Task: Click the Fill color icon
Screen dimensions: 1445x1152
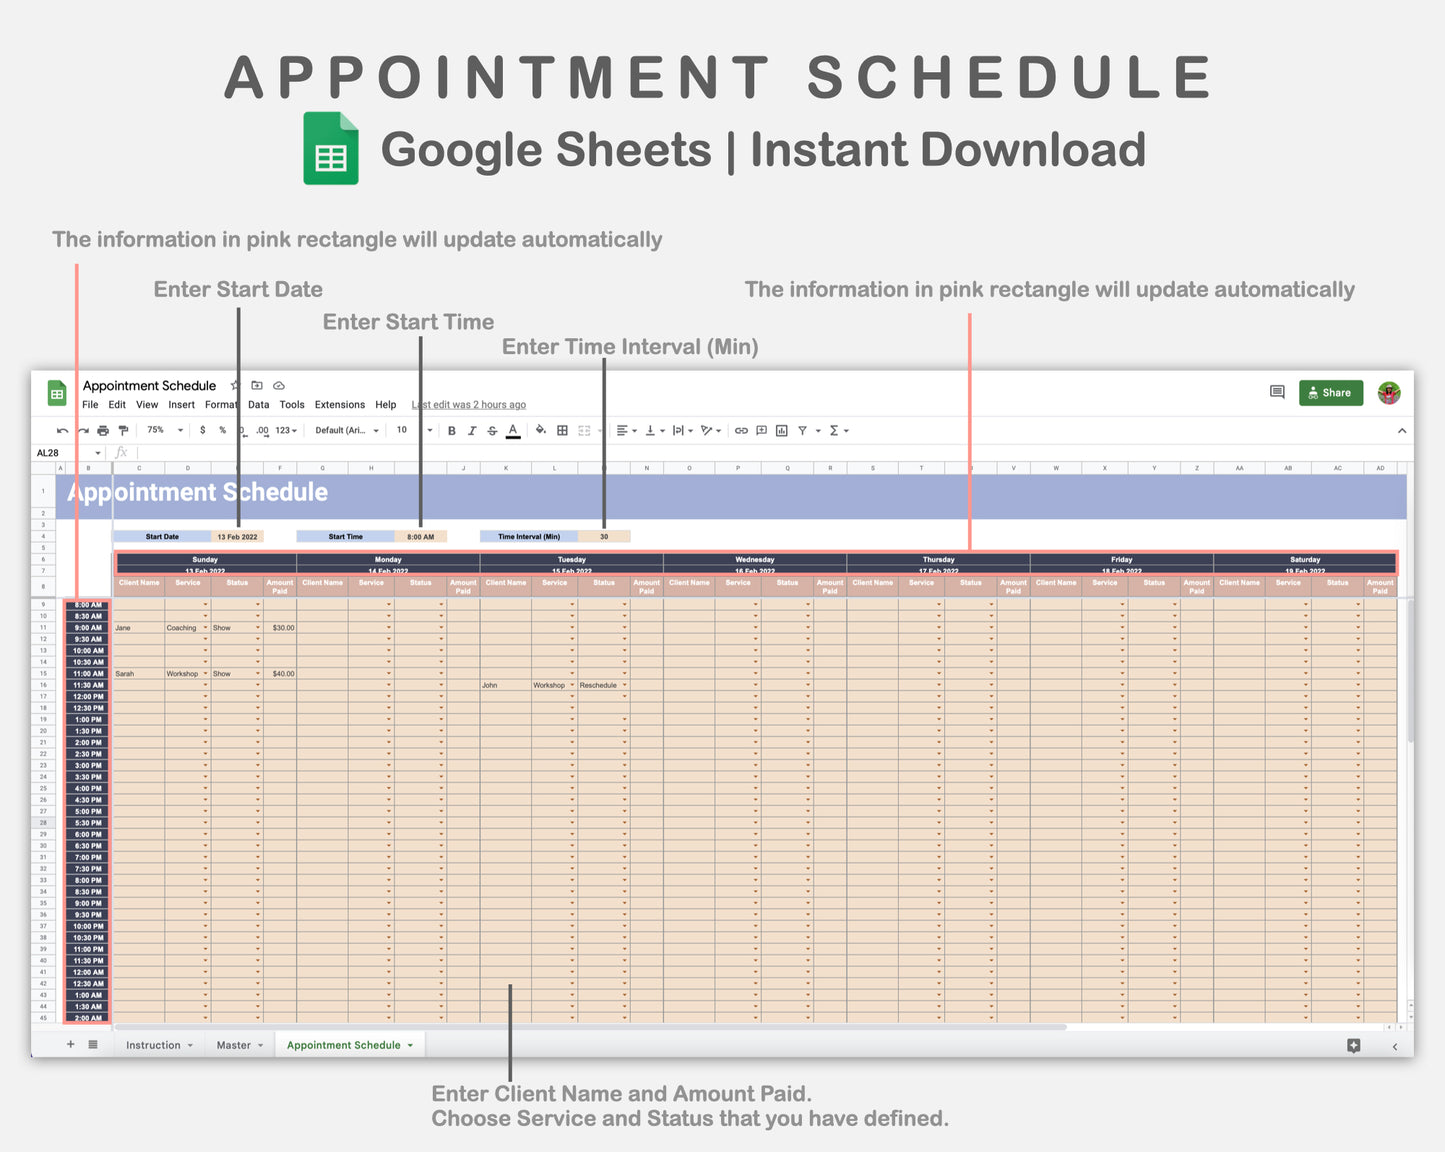Action: pyautogui.click(x=539, y=430)
